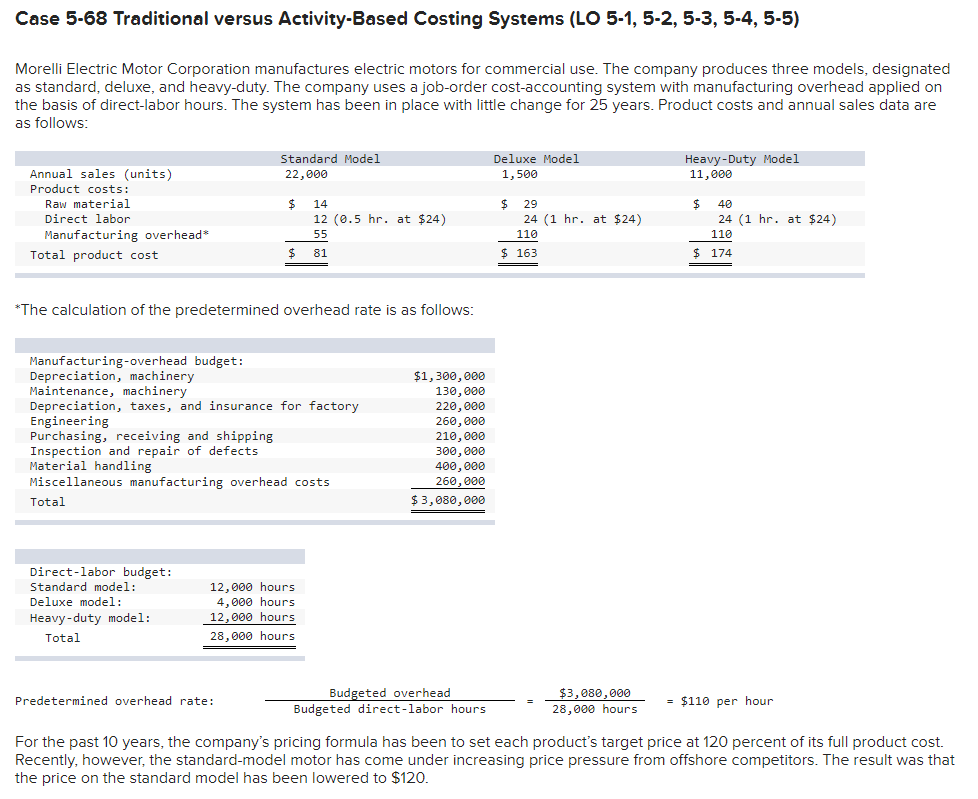
Task: Click the 1,500 annual sales value
Action: pos(520,174)
